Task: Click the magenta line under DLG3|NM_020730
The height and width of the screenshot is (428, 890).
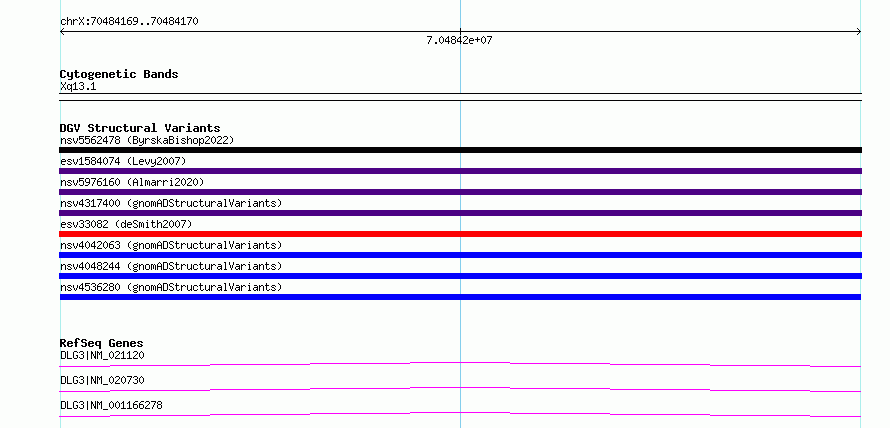Action: pos(460,389)
